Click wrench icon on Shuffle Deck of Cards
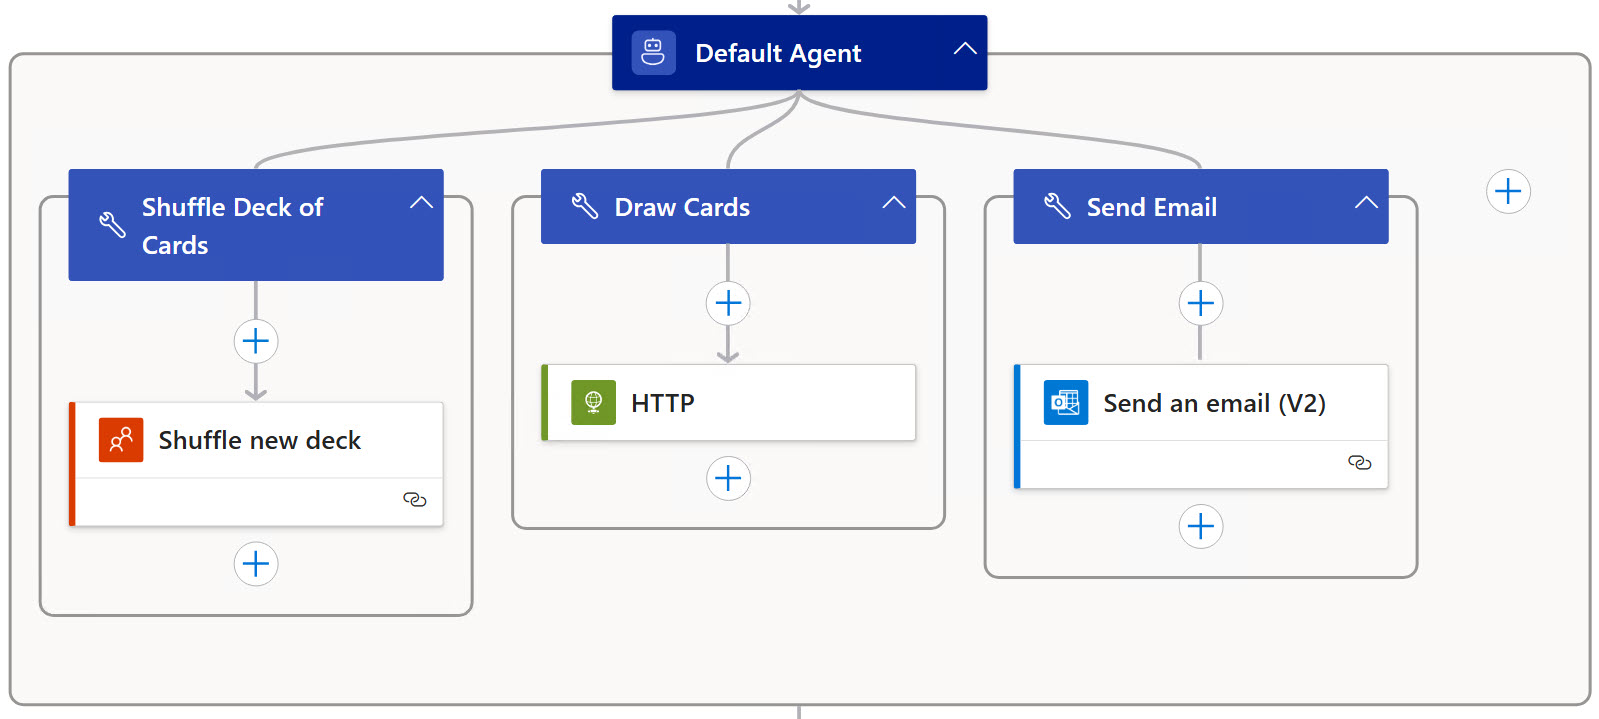This screenshot has height=719, width=1599. pyautogui.click(x=112, y=225)
